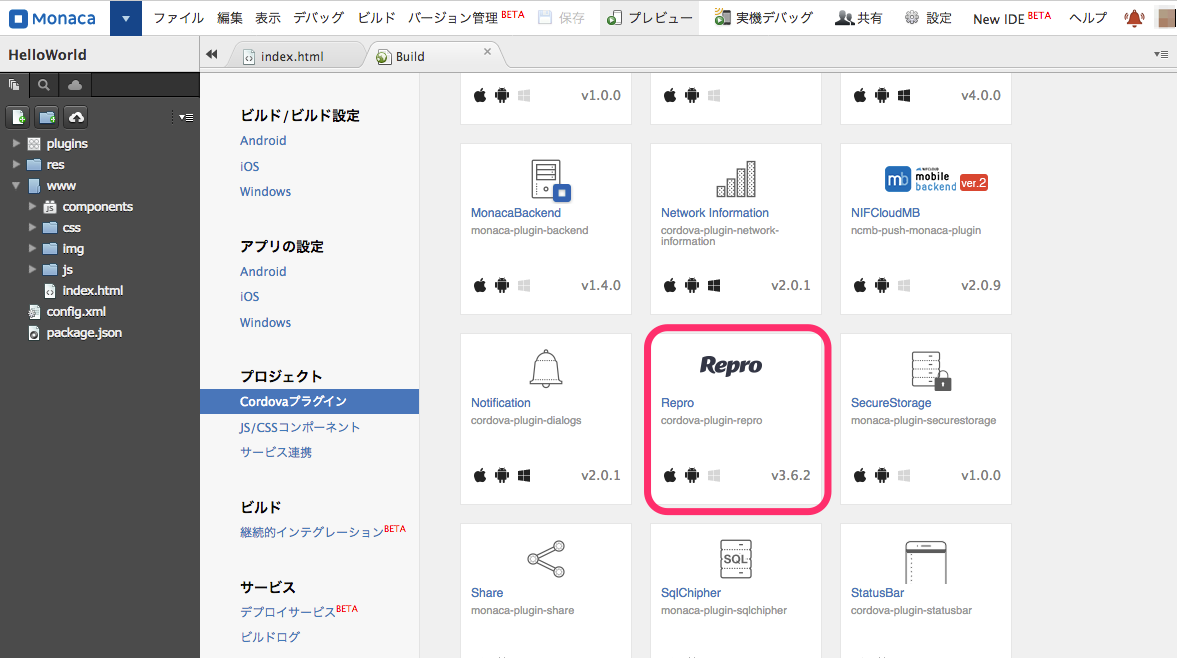Click the Repro plugin logo
Viewport: 1177px width, 658px height.
click(730, 365)
